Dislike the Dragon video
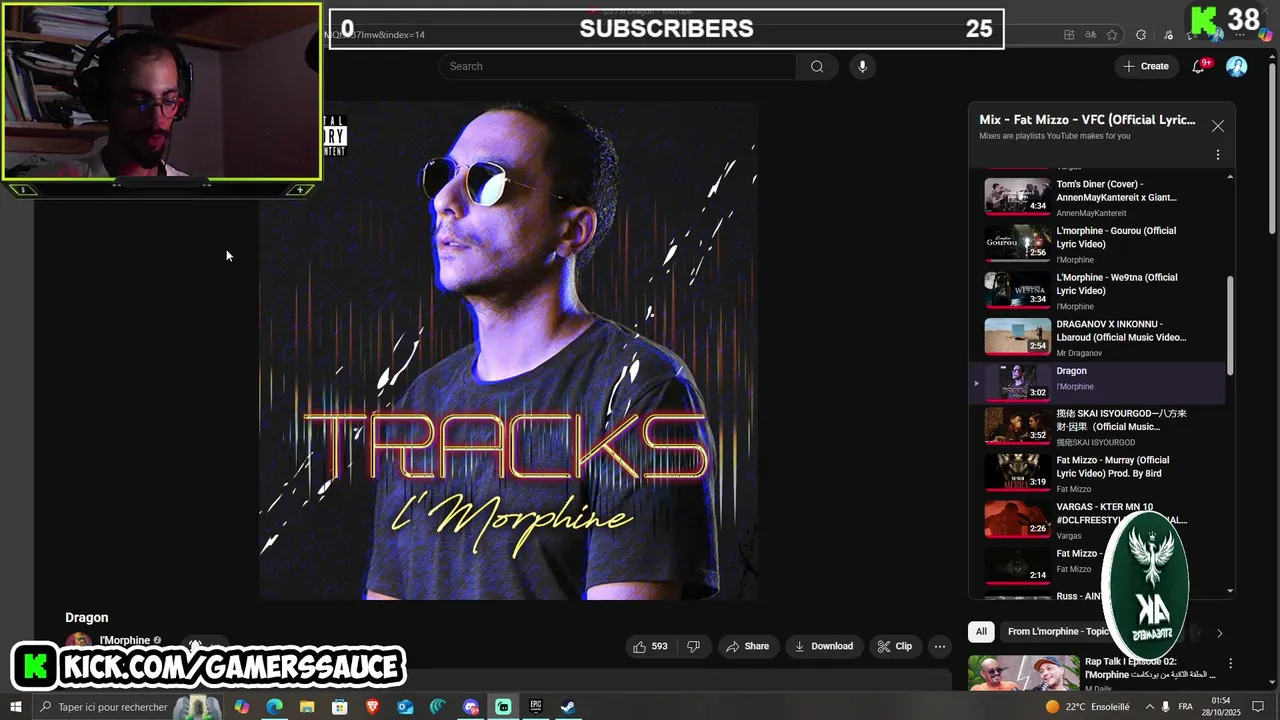Viewport: 1280px width, 720px height. [x=694, y=646]
